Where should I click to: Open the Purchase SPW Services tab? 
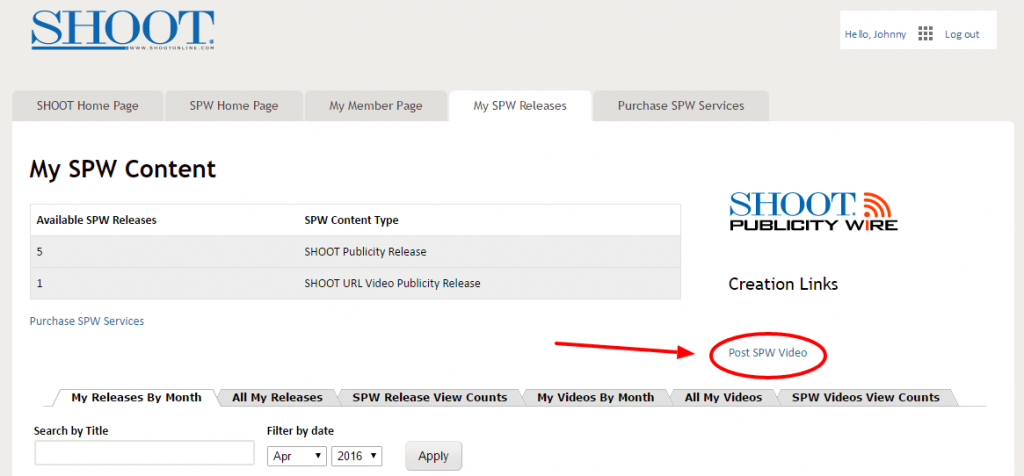click(681, 106)
